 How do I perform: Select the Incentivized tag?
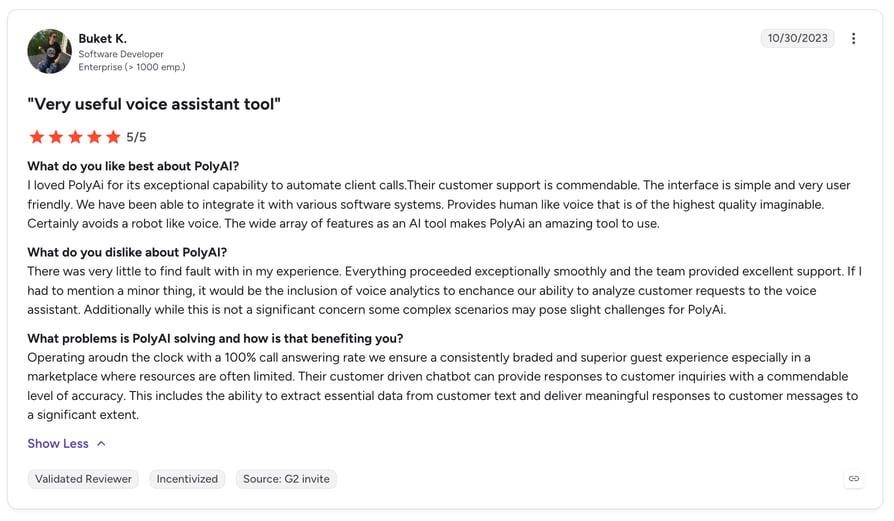(187, 479)
